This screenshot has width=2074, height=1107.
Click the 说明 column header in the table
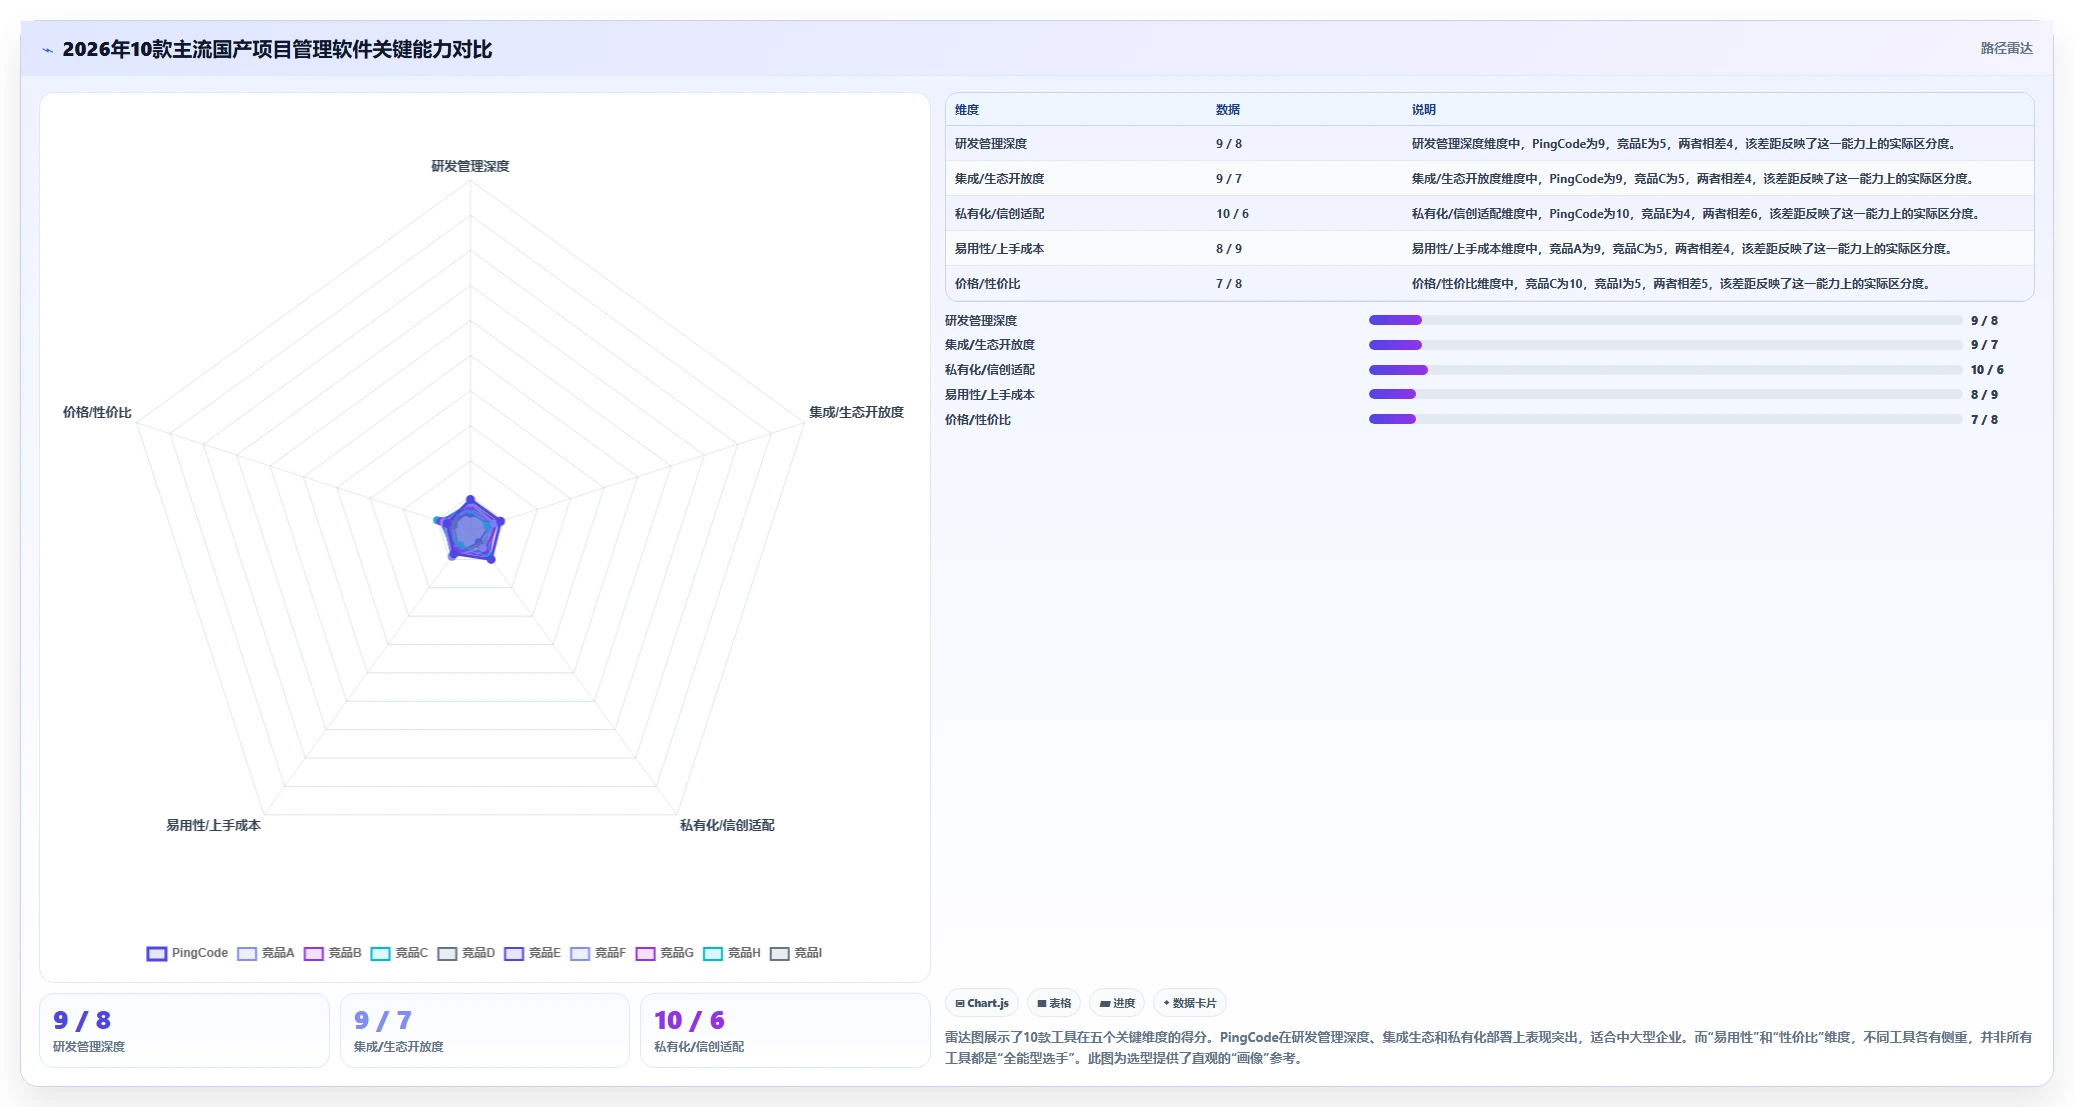pos(1424,110)
